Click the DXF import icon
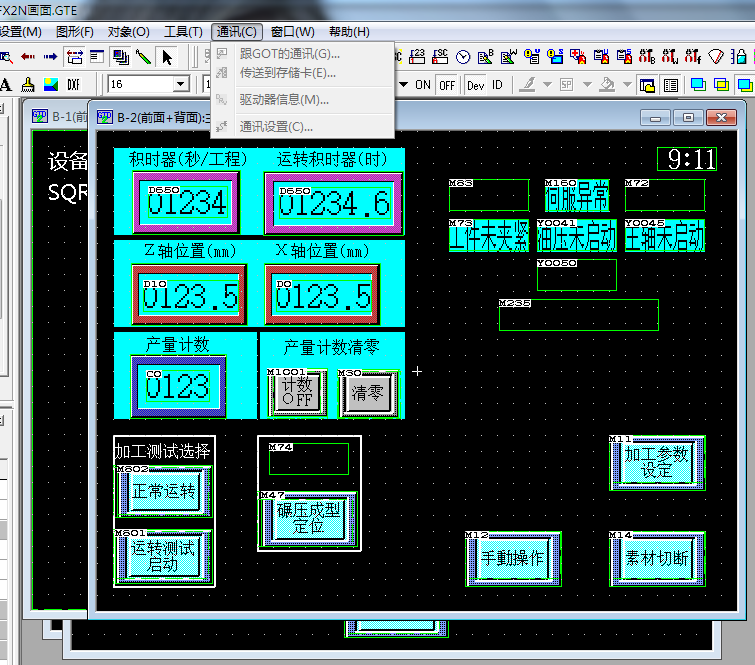The width and height of the screenshot is (755, 665). (x=74, y=84)
